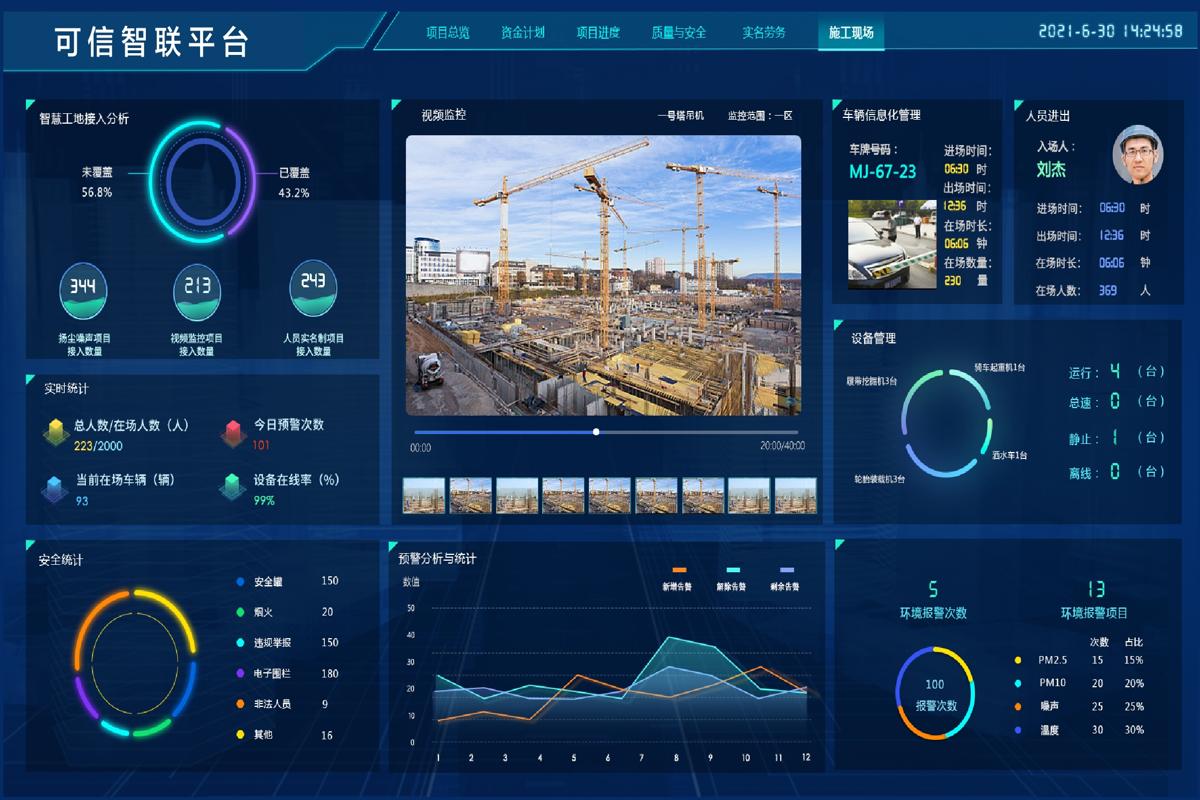Screen dimensions: 1200x800
Task: Switch to the 质量与安全 tab
Action: click(678, 33)
